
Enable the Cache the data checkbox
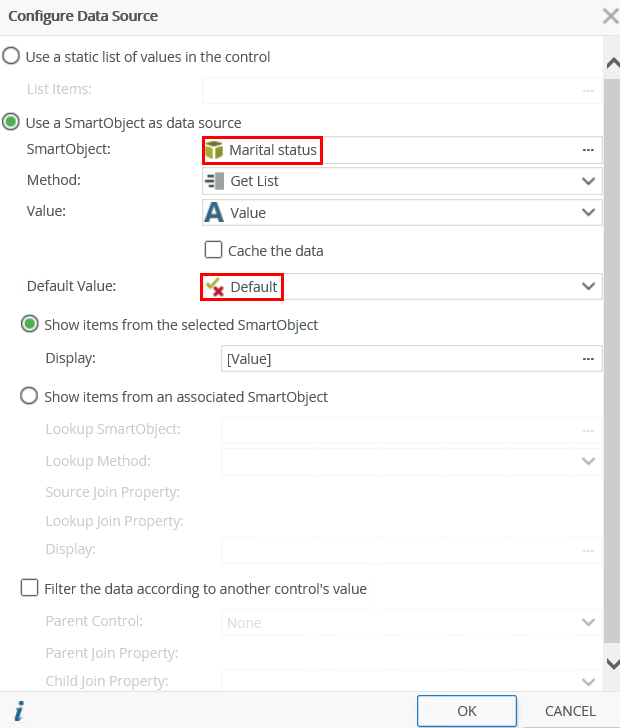click(213, 250)
